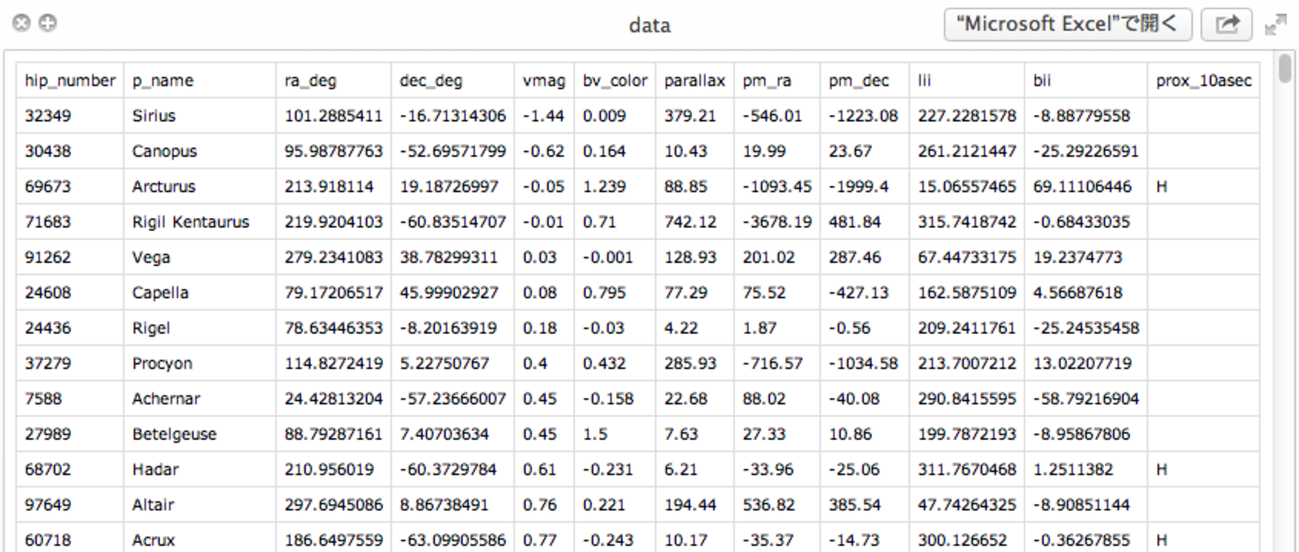Click the zoom plus window button

click(x=47, y=24)
